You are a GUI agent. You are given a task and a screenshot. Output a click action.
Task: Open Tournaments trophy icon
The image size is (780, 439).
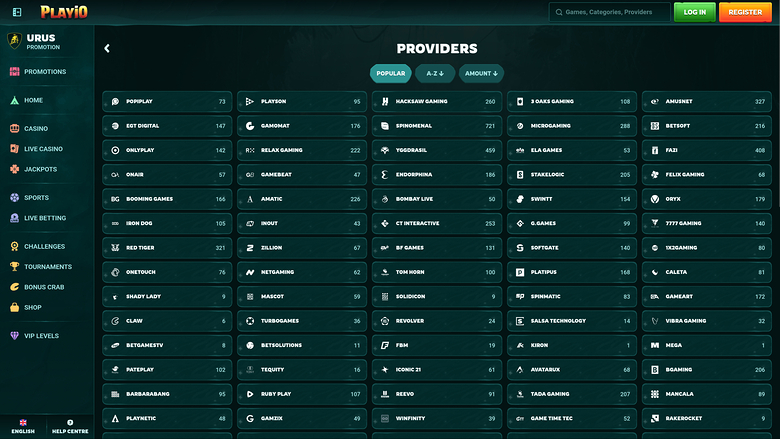14,267
